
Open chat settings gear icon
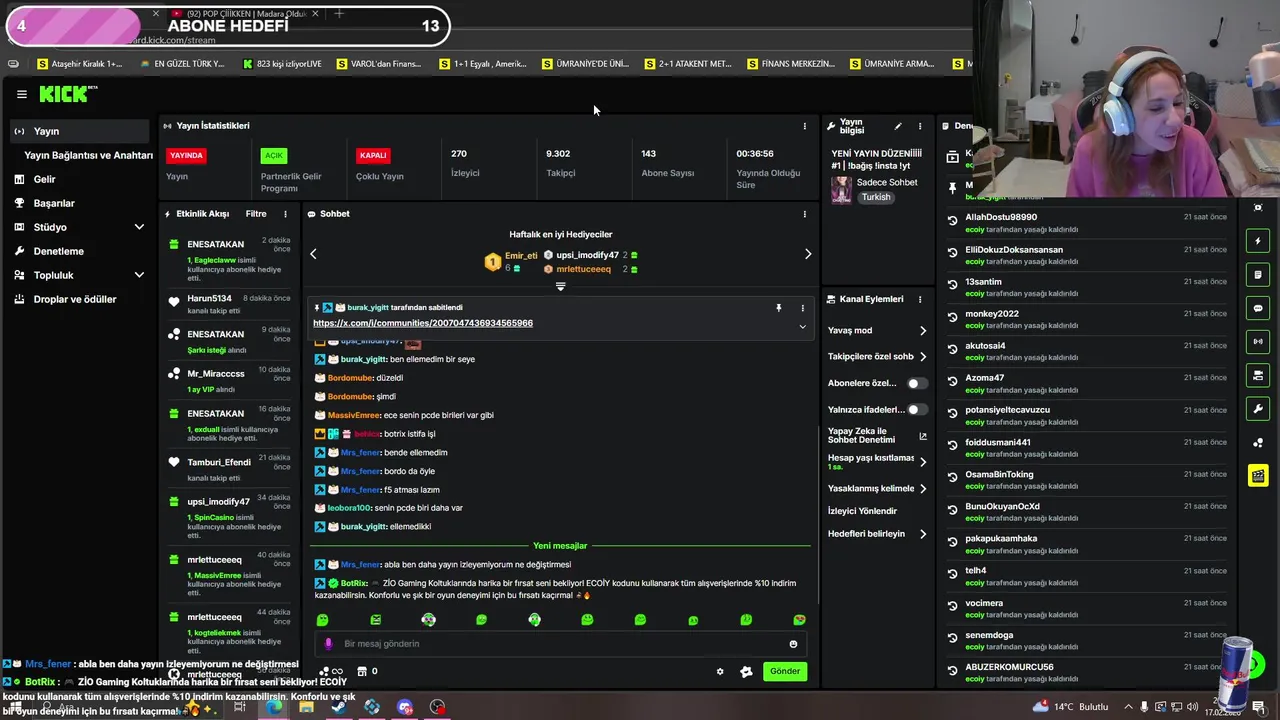[719, 672]
